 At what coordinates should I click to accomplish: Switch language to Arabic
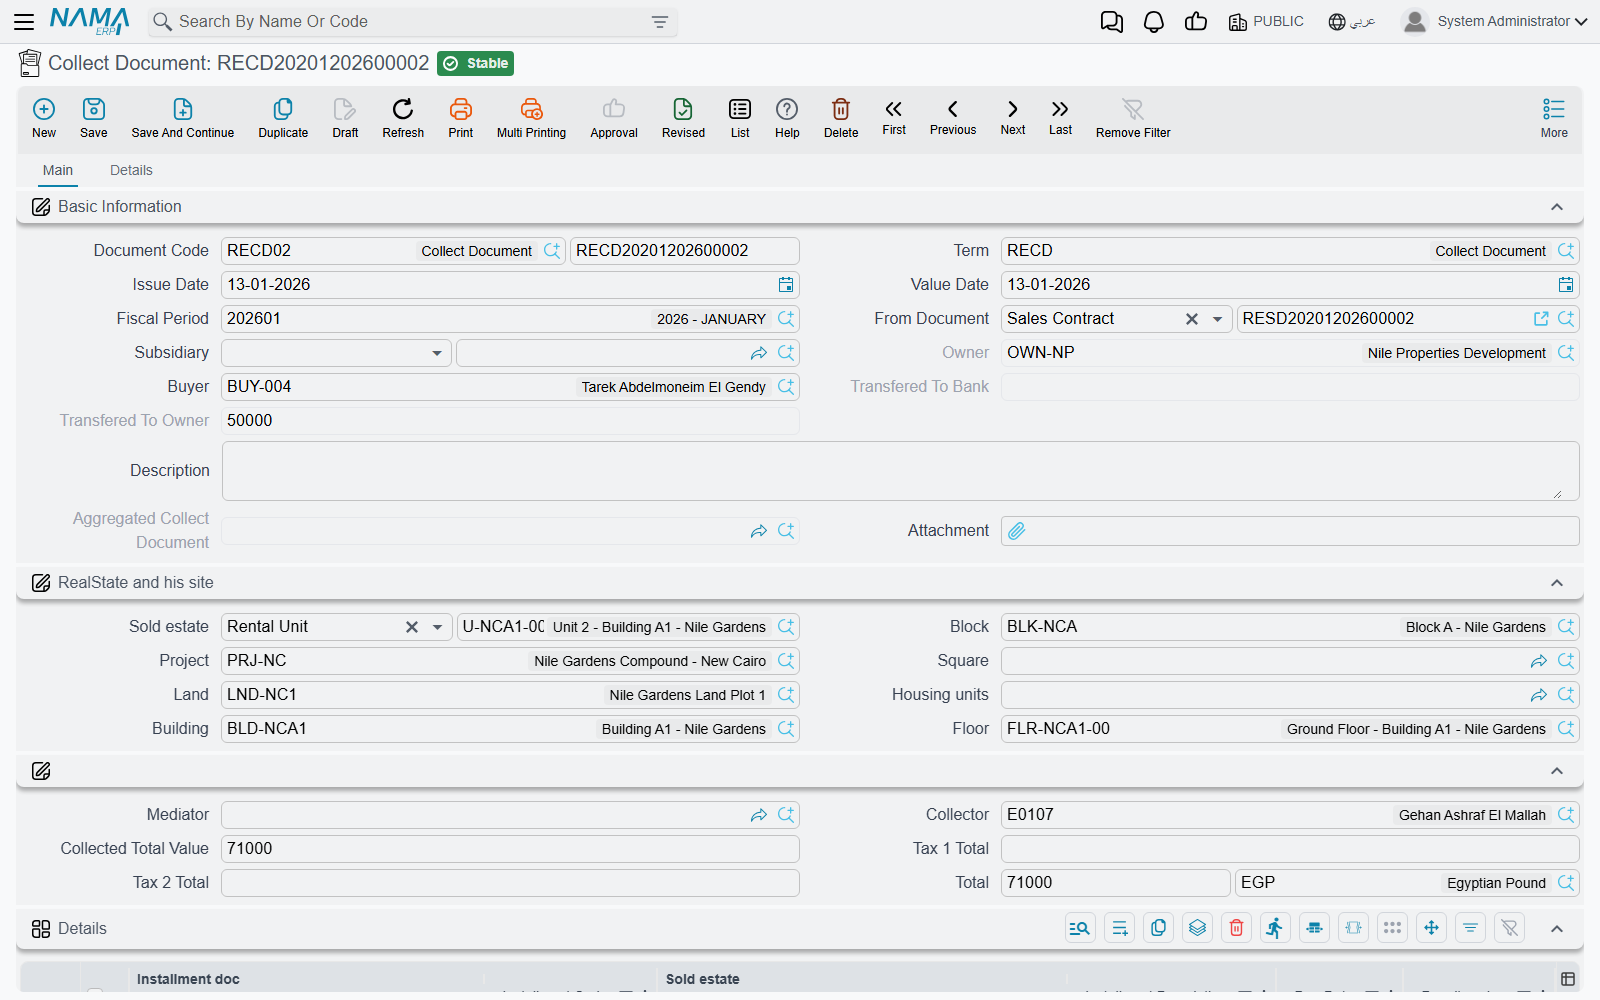tap(1352, 21)
